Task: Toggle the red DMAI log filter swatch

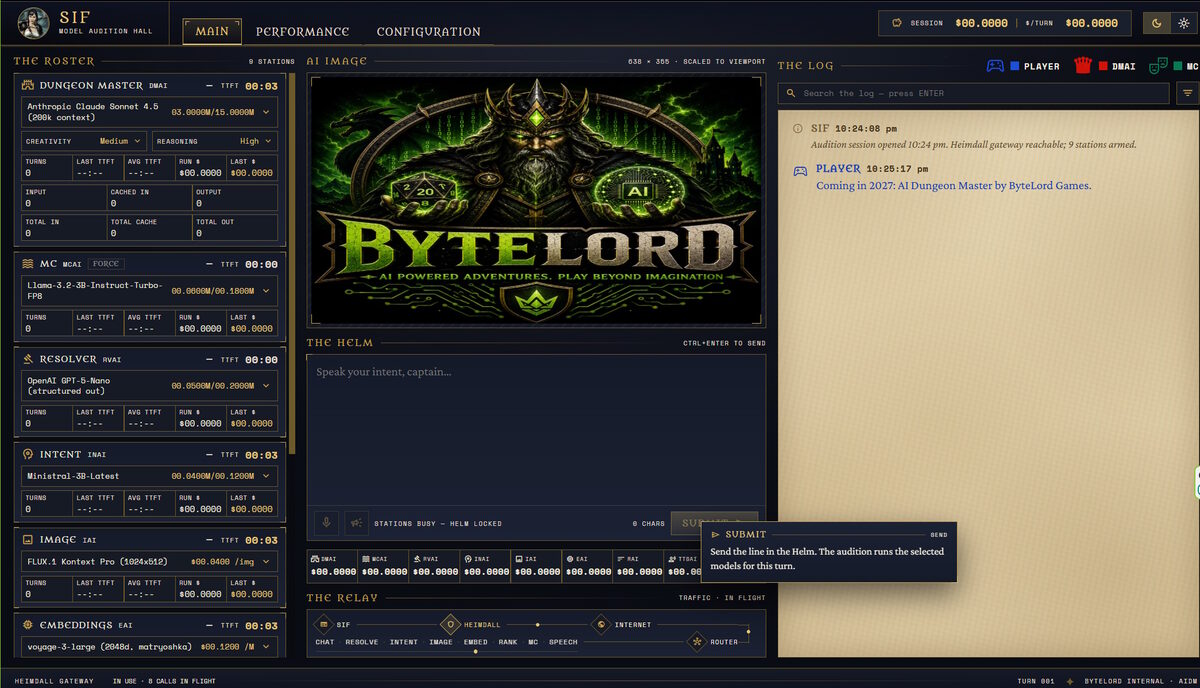Action: [x=1103, y=66]
